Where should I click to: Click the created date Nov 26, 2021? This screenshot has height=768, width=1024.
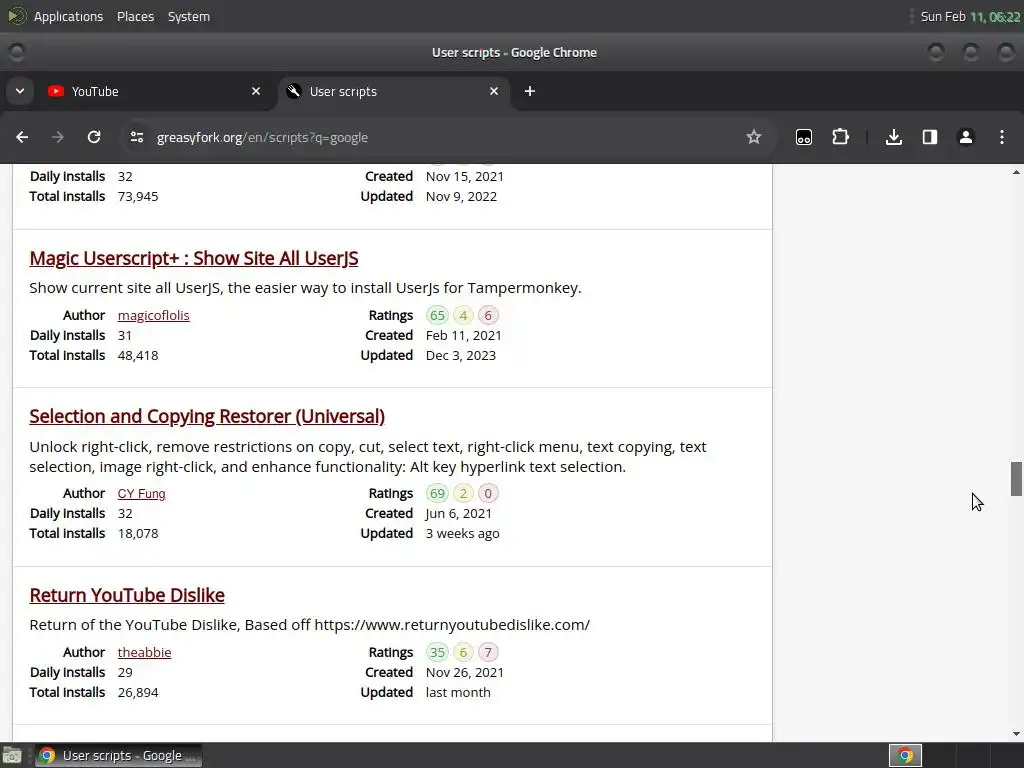coord(465,673)
